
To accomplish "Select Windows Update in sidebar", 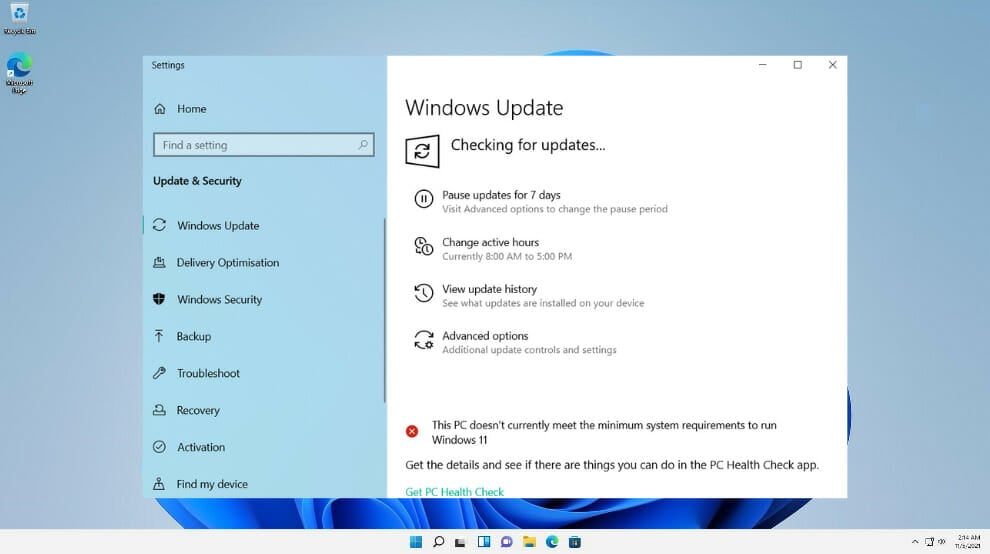I will pos(218,226).
